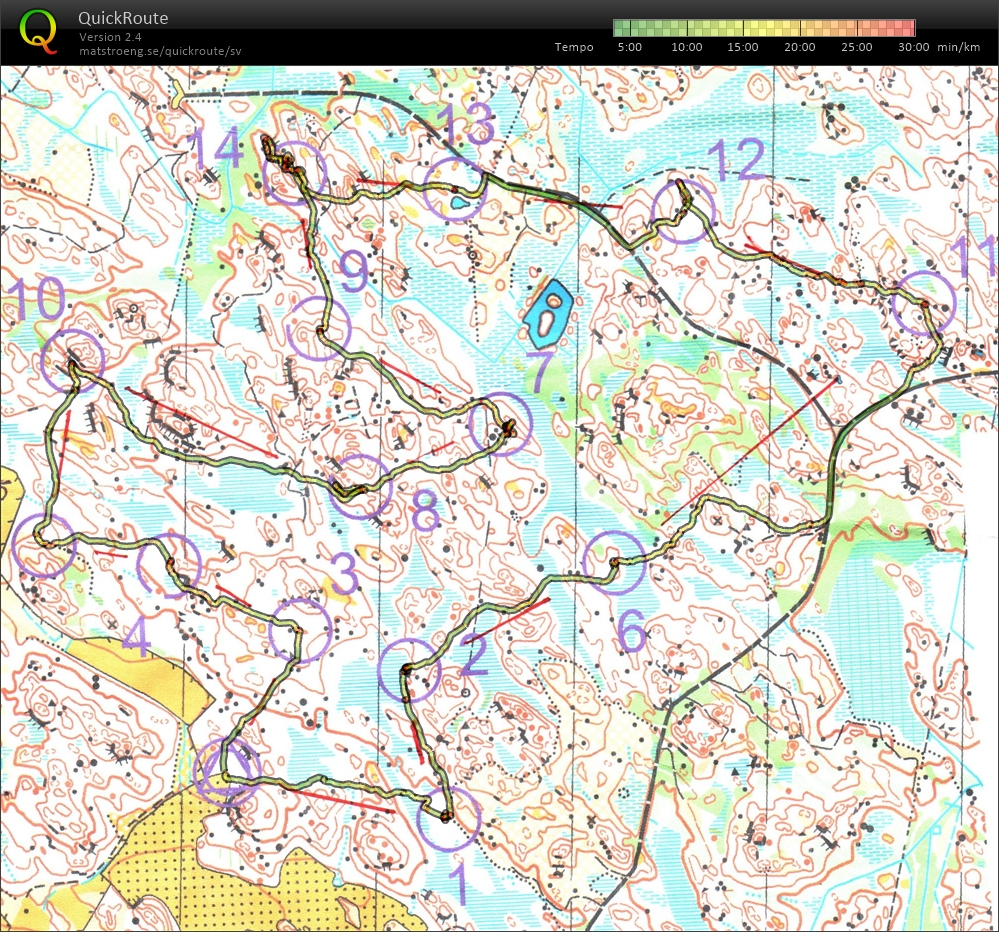Click the QuickRoute Q logo
Screen dimensions: 999x932
(38, 25)
